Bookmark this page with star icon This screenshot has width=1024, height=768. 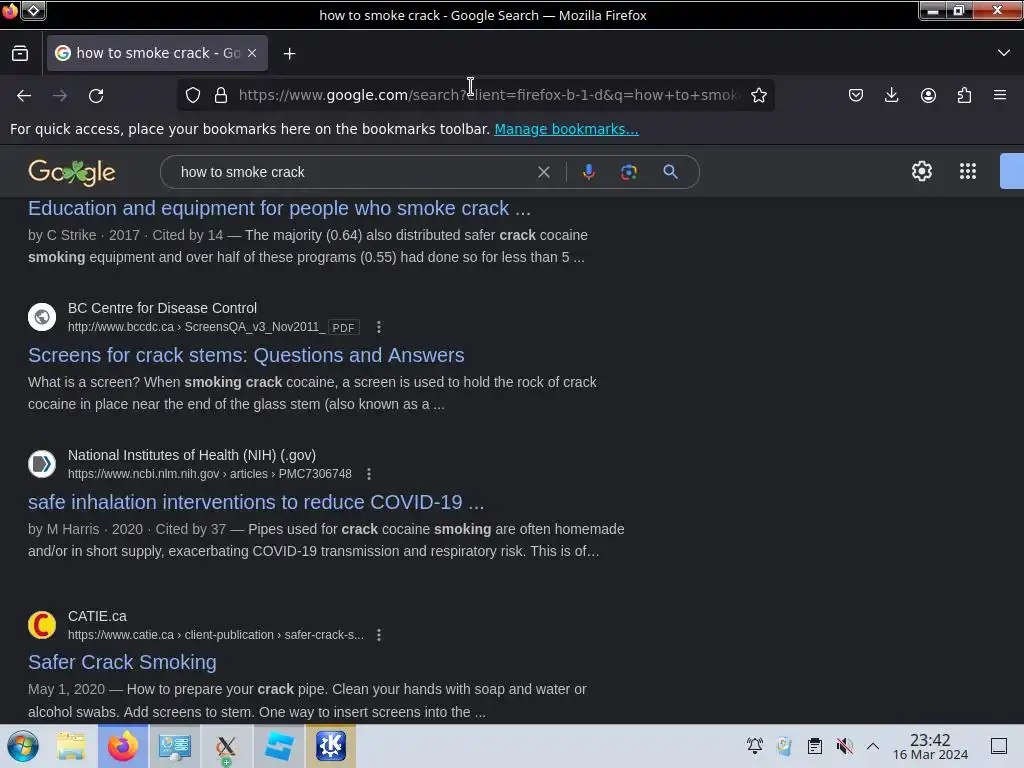[758, 95]
